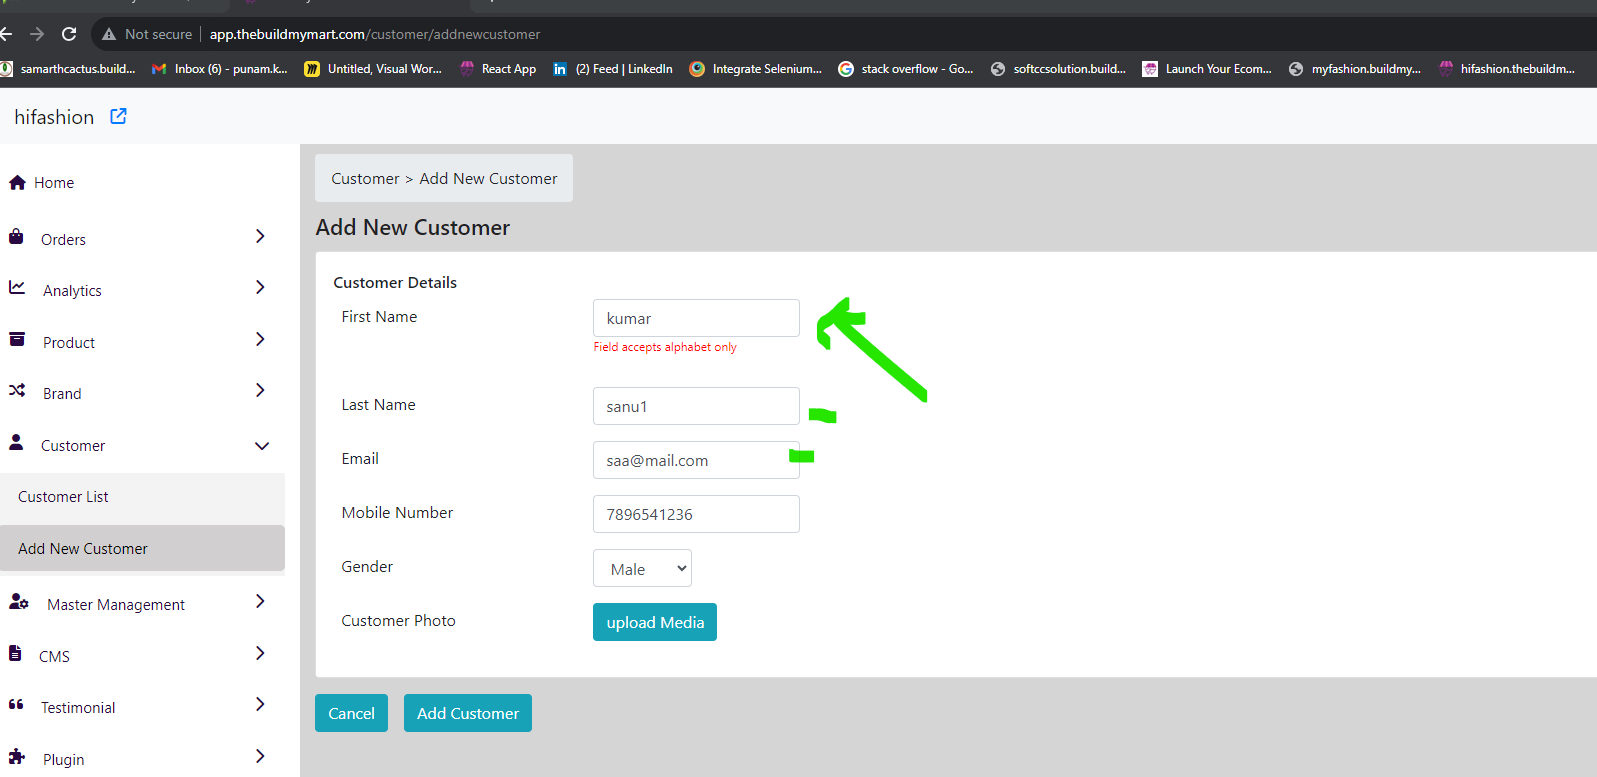Click Customer in the breadcrumb
1597x777 pixels.
click(x=365, y=178)
